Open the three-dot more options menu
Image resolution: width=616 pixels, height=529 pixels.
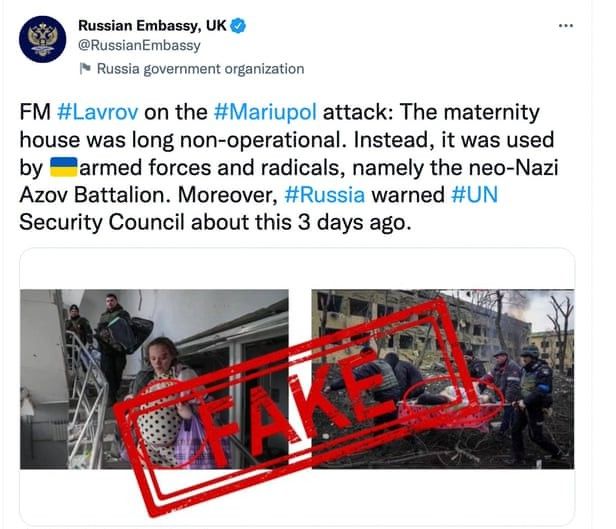click(x=566, y=26)
